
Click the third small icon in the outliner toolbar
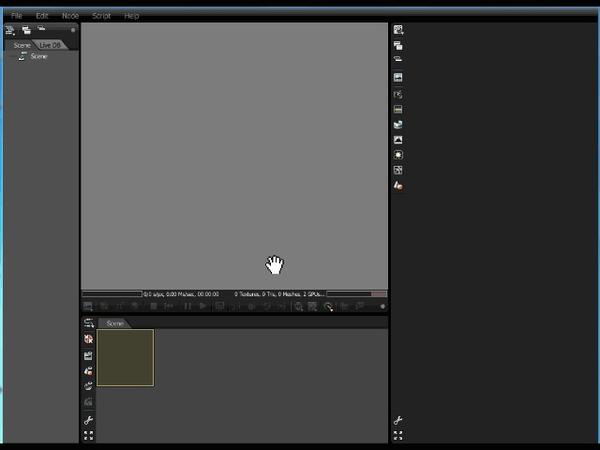41,28
